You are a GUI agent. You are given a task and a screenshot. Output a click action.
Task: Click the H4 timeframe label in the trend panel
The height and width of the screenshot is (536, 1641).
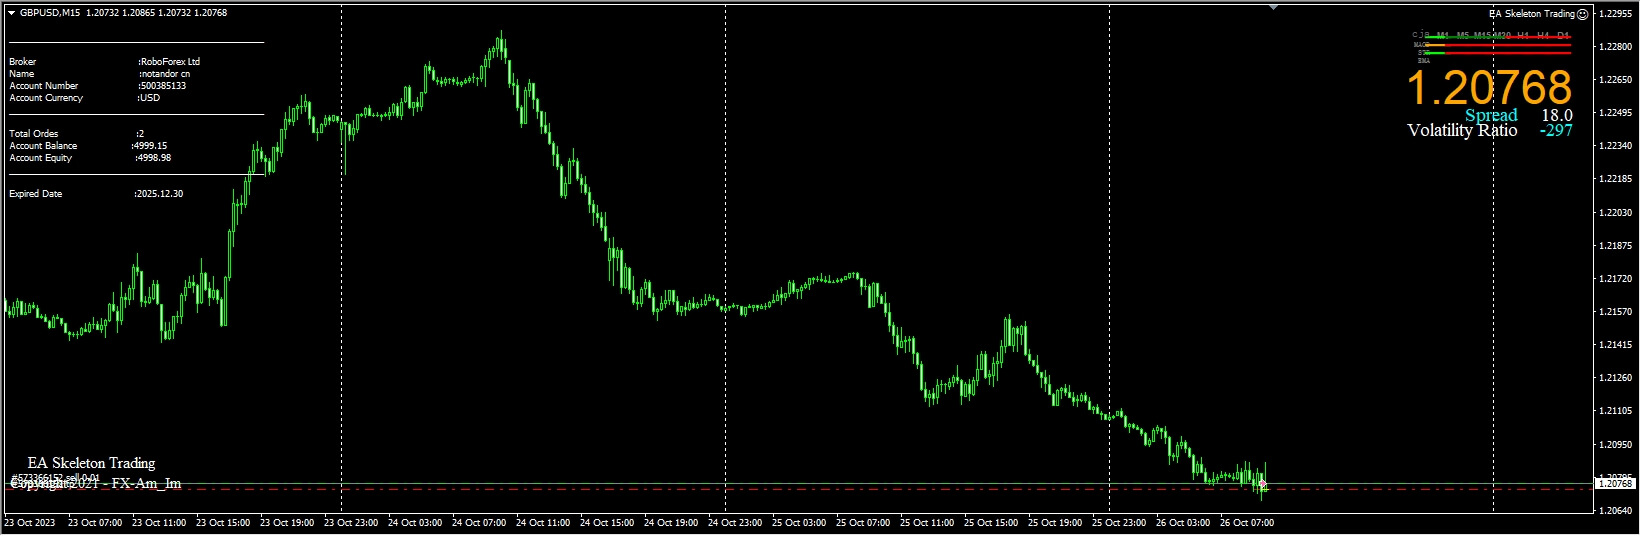pyautogui.click(x=1543, y=35)
